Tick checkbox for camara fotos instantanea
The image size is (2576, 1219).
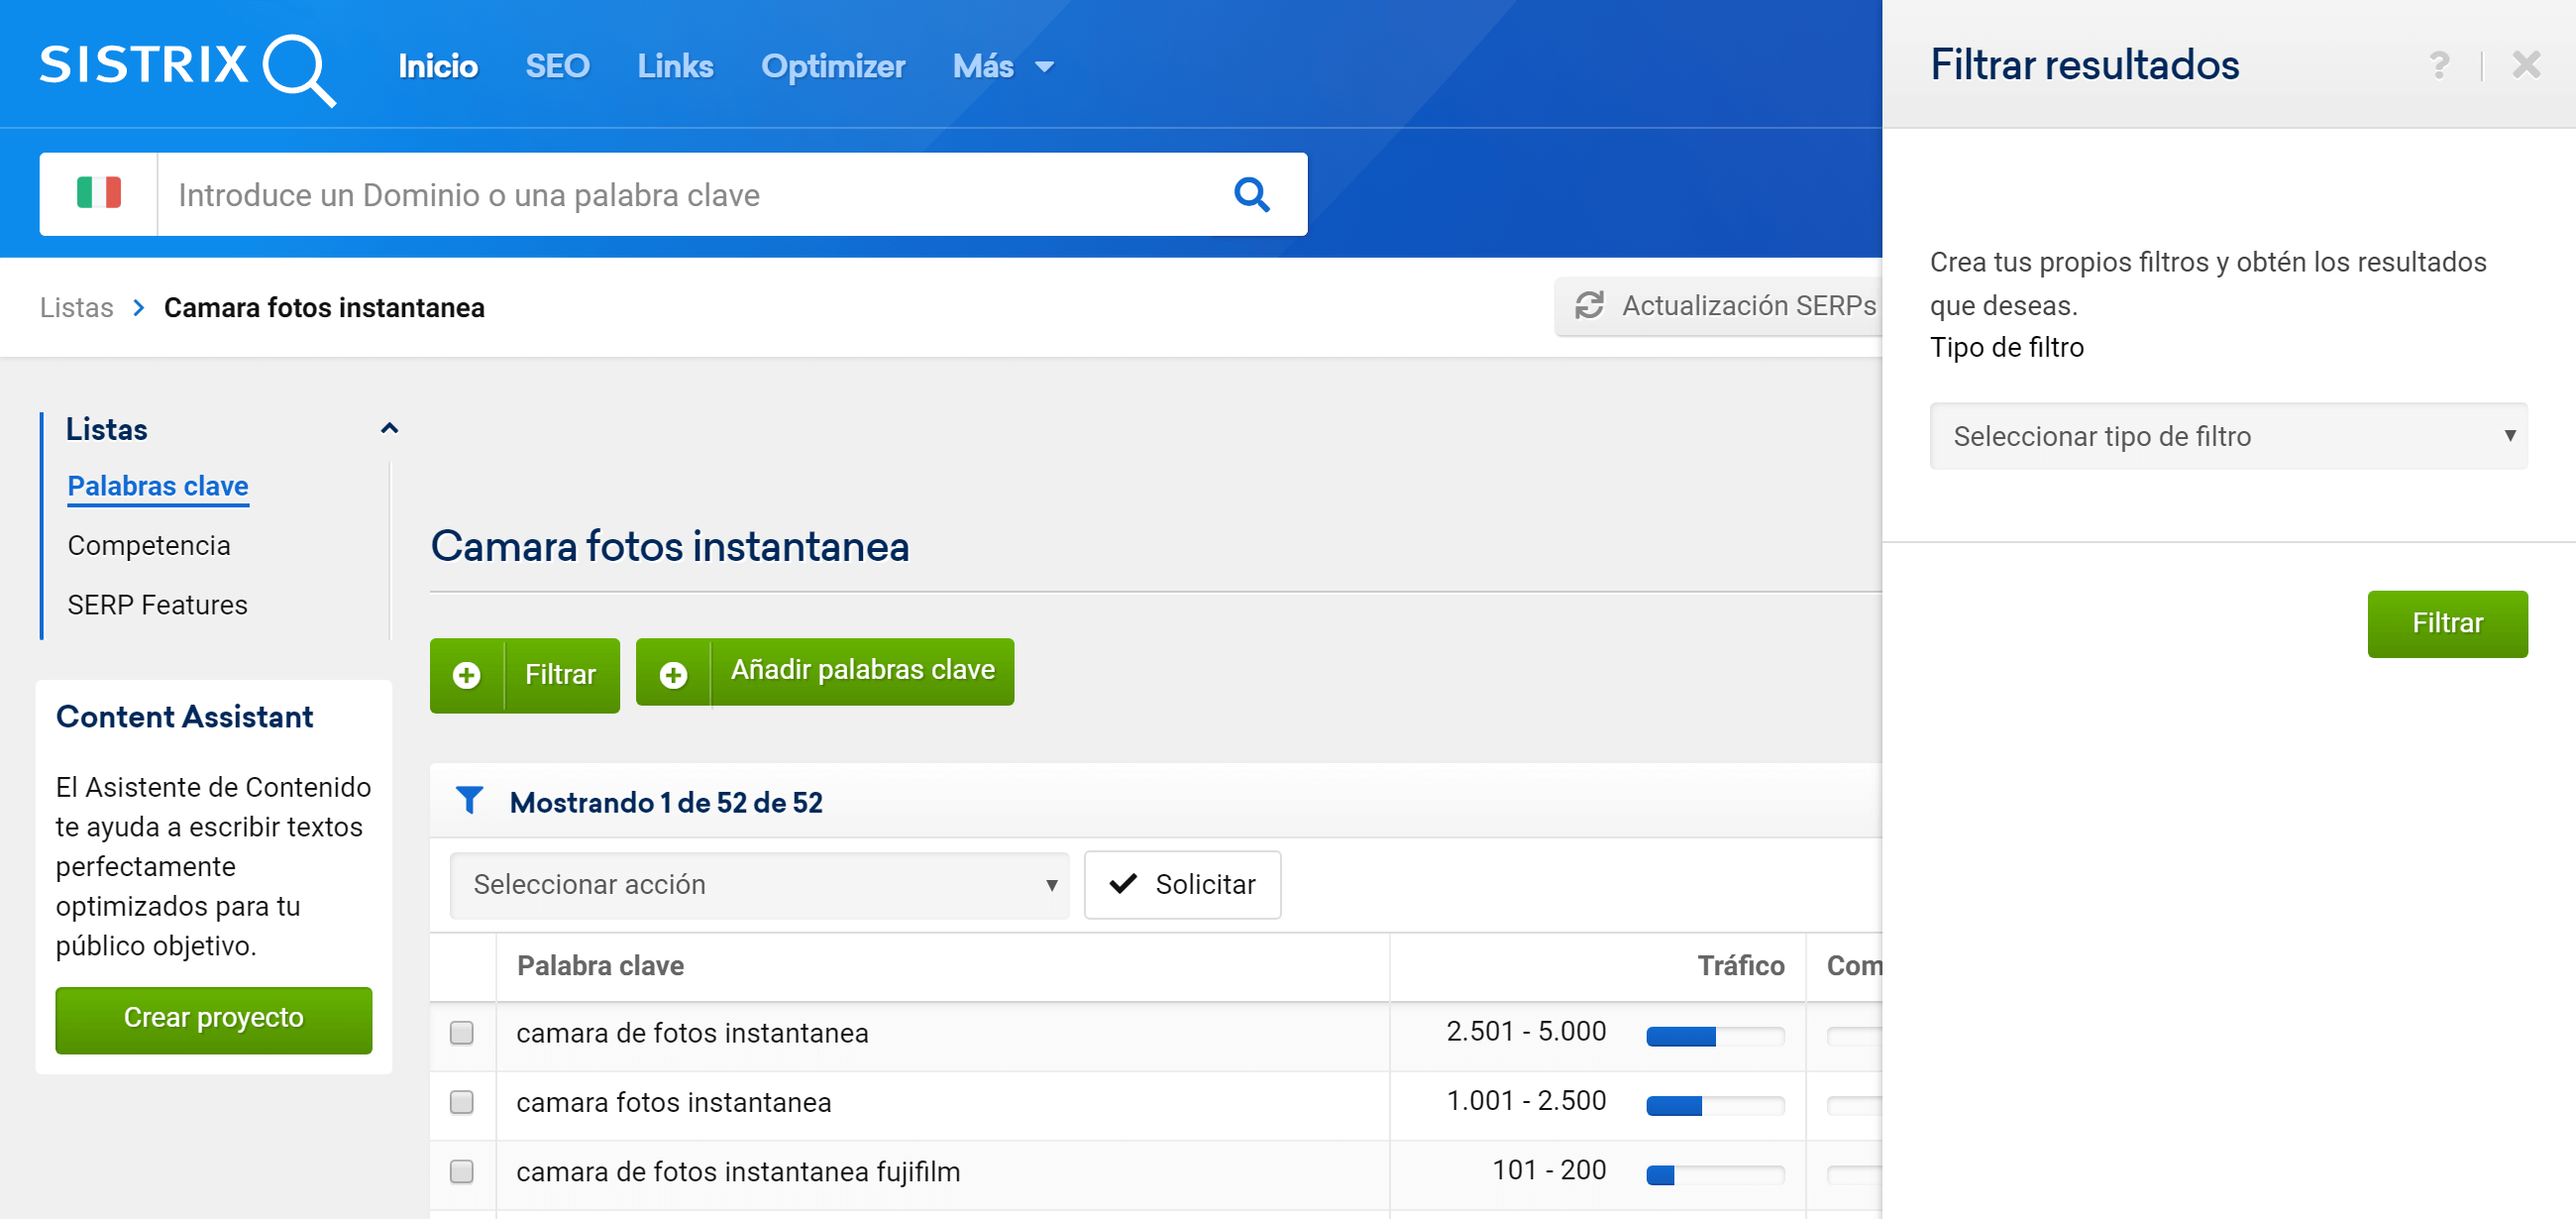[461, 1101]
